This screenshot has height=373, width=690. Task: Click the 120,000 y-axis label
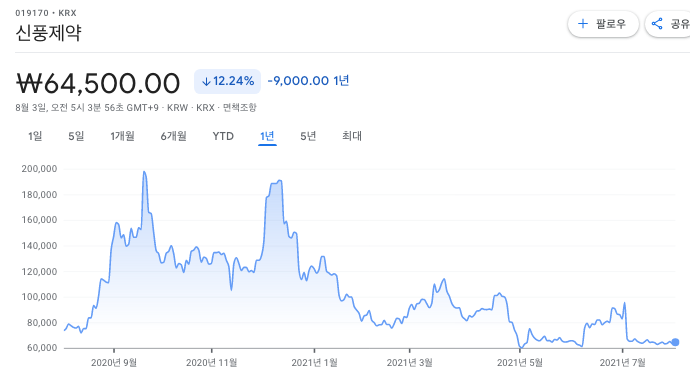(x=40, y=271)
